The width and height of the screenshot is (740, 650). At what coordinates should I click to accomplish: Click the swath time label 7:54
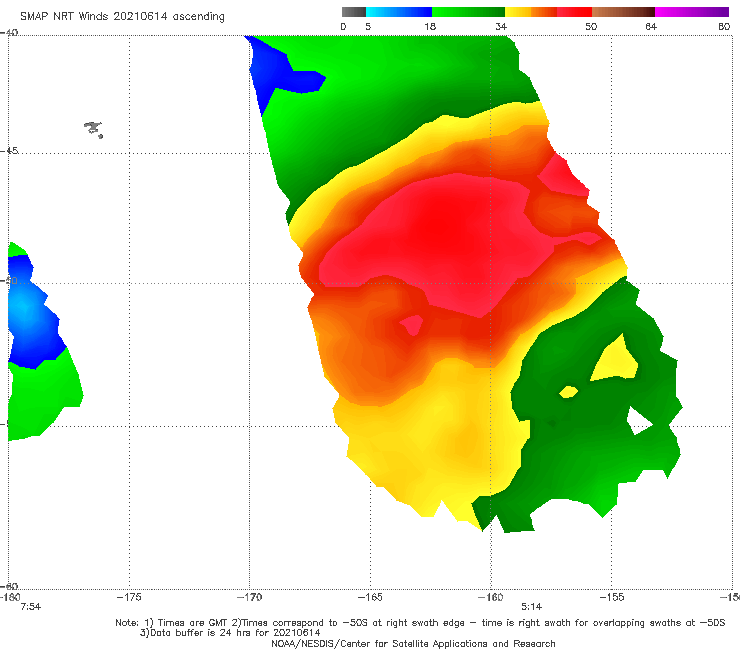point(31,607)
